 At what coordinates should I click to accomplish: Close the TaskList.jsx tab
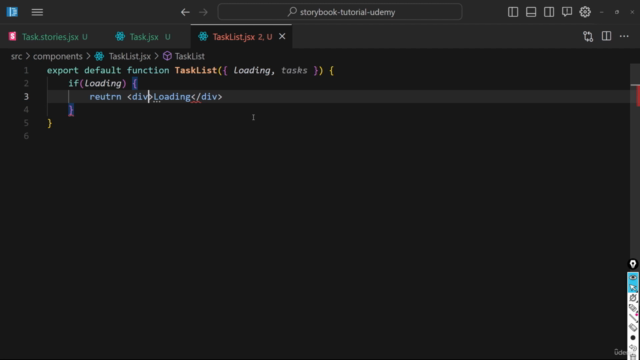click(x=282, y=36)
